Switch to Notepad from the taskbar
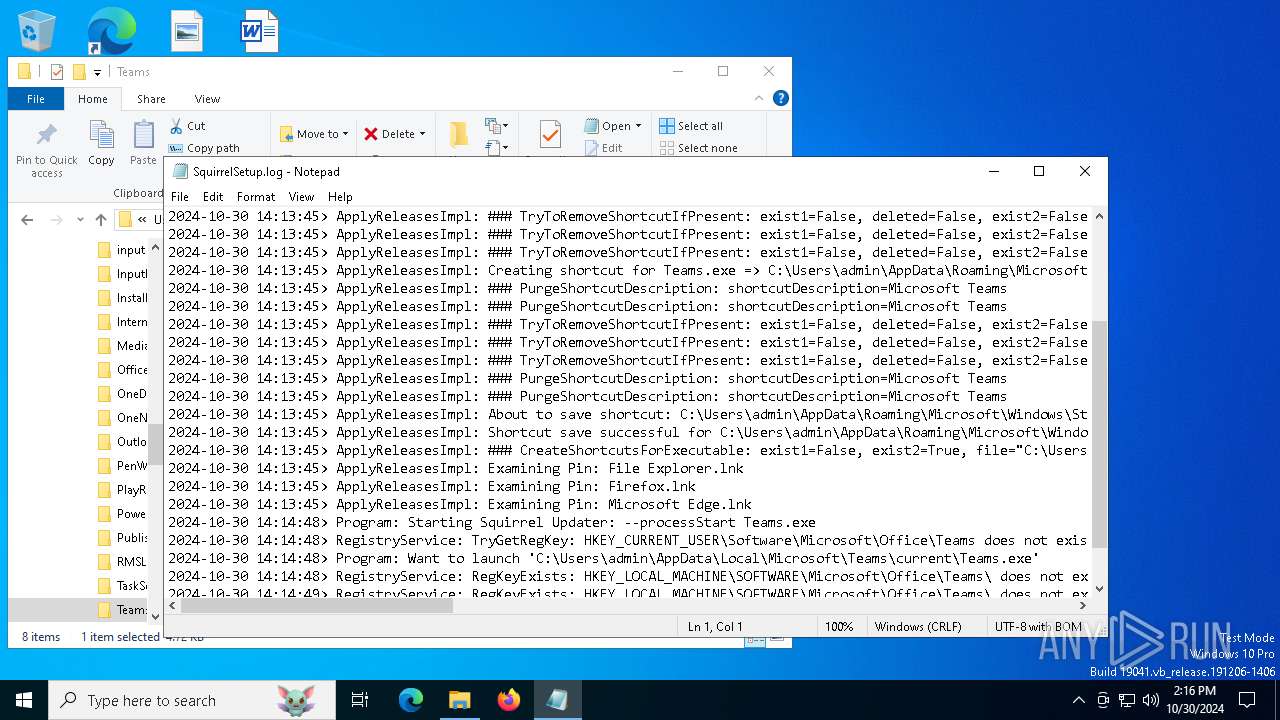1280x720 pixels. pyautogui.click(x=557, y=701)
